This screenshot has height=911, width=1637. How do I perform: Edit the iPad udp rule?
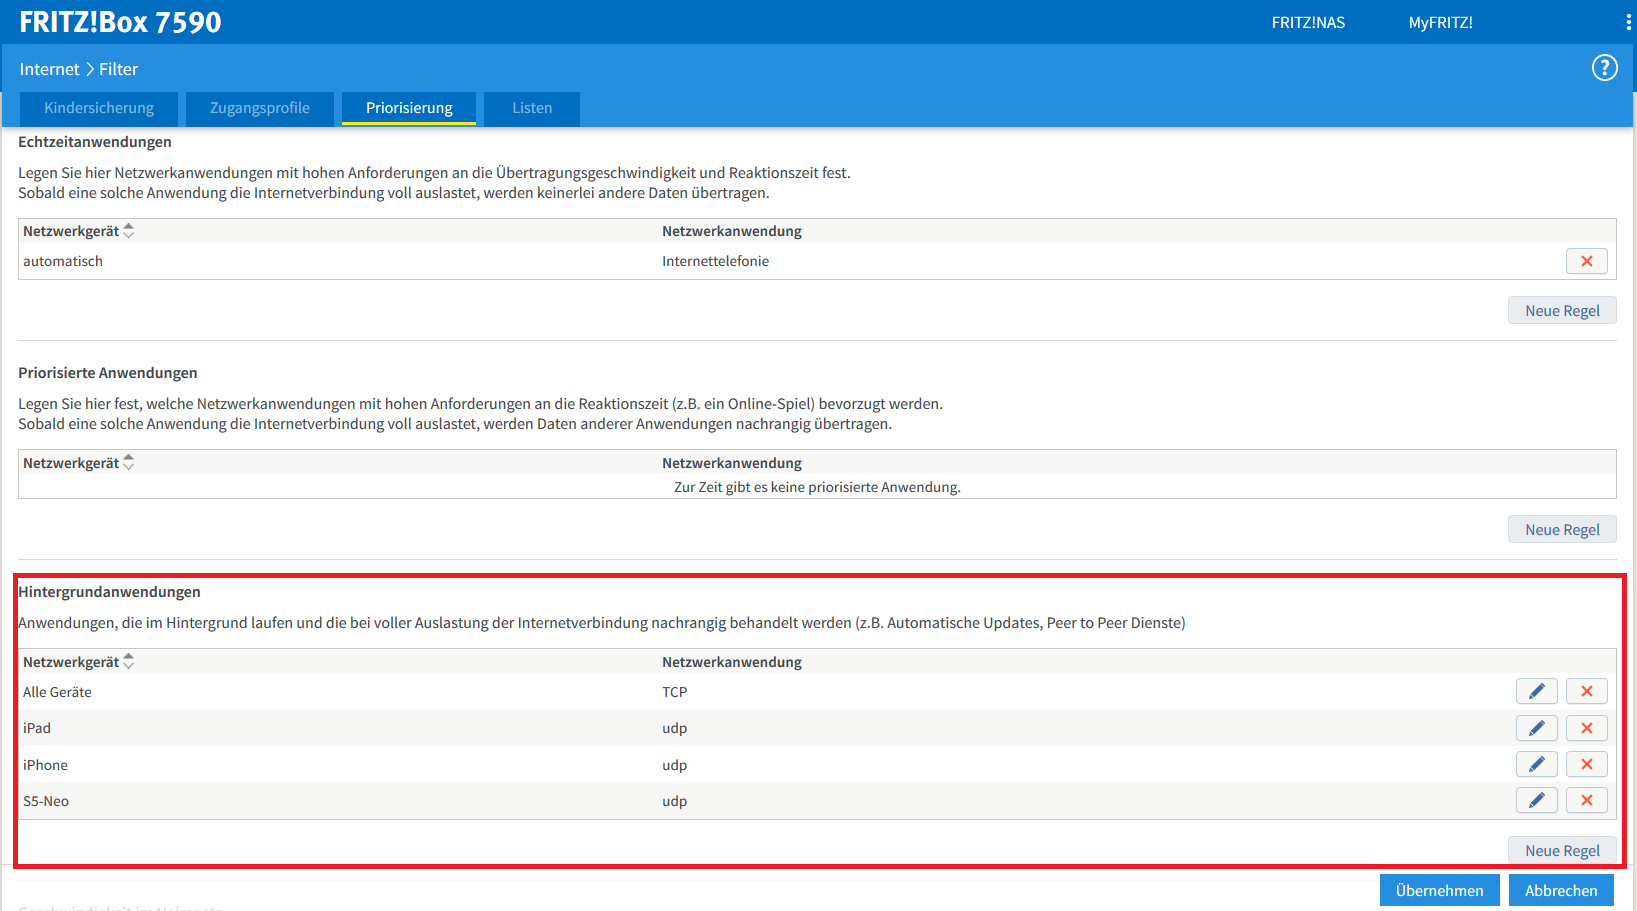tap(1536, 728)
